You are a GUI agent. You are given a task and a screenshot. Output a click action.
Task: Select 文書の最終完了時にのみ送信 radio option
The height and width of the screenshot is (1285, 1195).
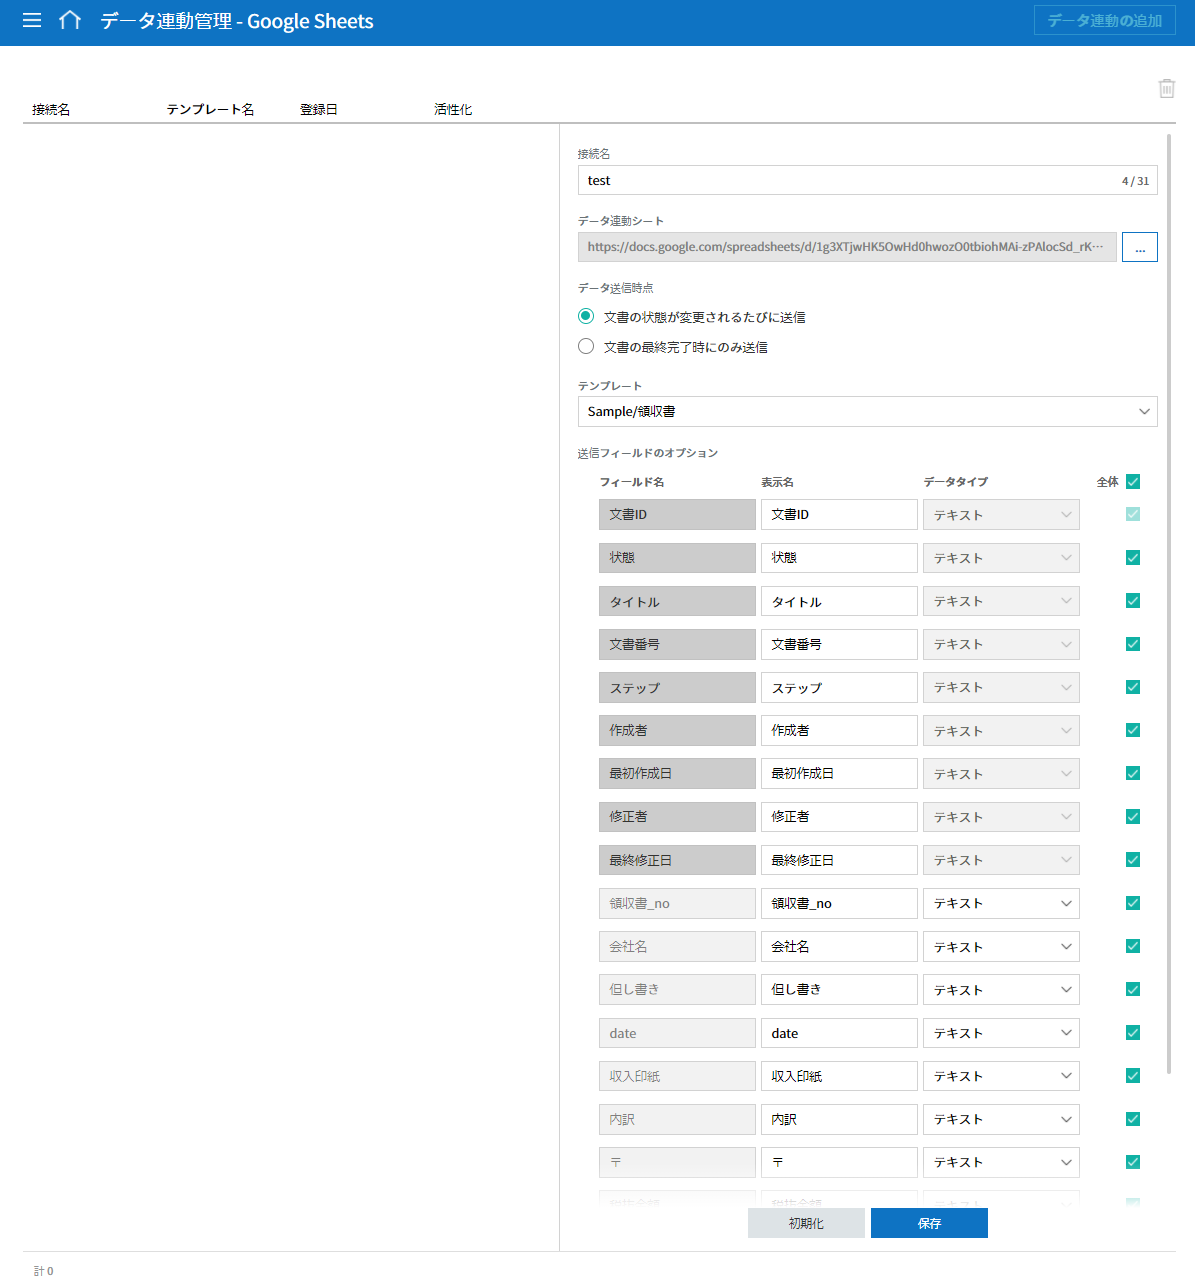click(586, 346)
